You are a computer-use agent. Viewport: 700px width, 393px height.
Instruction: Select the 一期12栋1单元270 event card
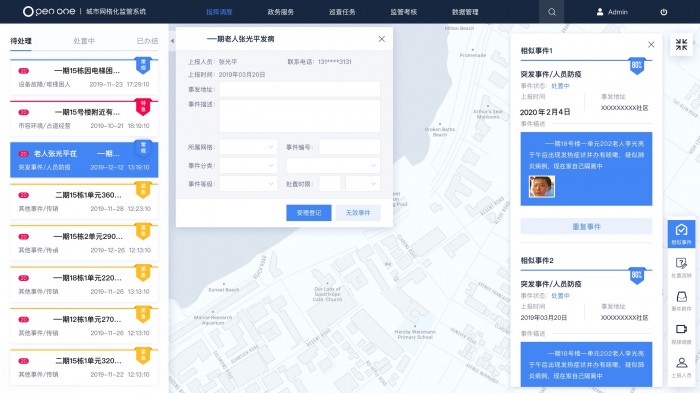84,326
